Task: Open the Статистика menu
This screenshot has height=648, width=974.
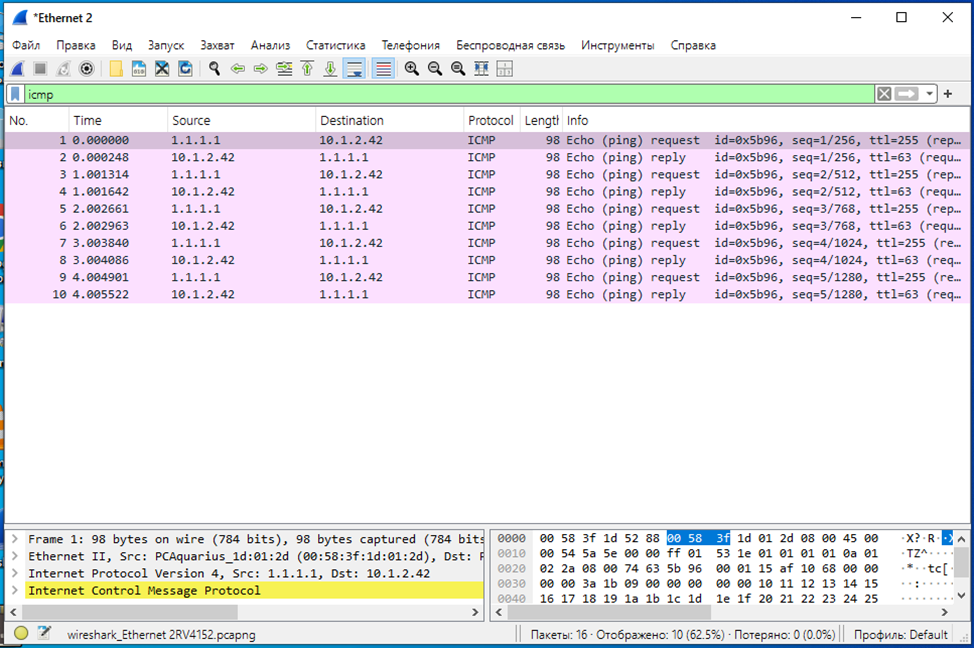Action: [335, 45]
